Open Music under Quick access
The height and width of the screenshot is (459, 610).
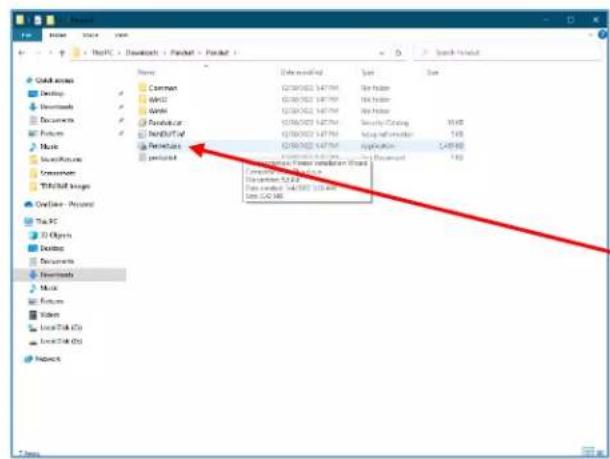[x=44, y=146]
